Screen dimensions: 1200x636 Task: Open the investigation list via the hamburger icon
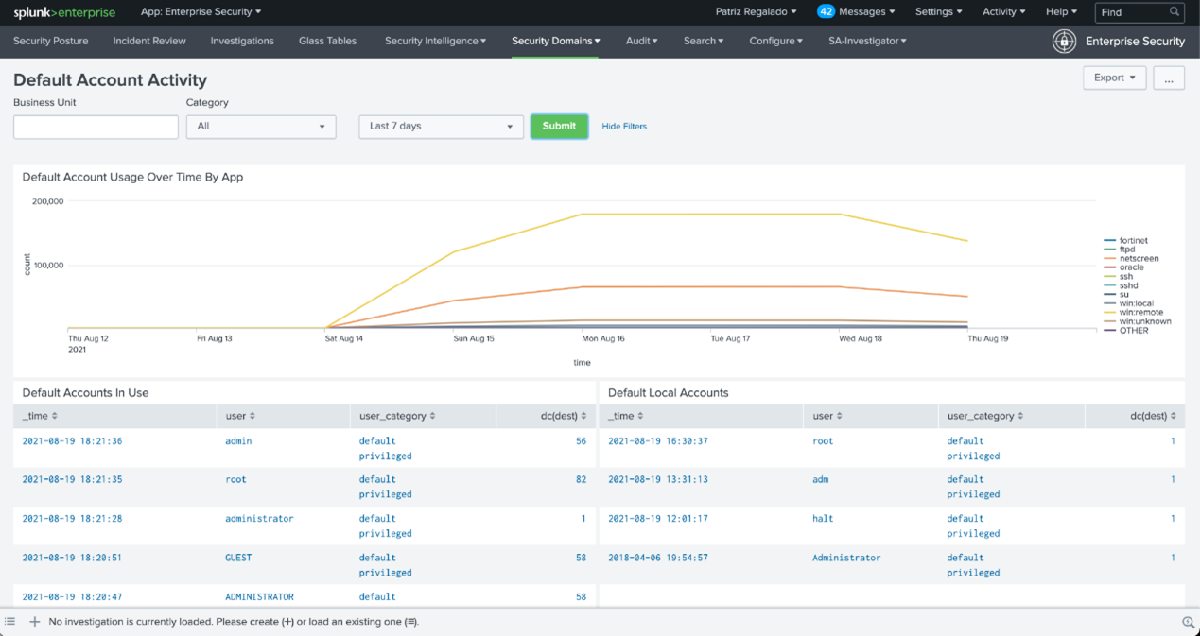[x=10, y=621]
